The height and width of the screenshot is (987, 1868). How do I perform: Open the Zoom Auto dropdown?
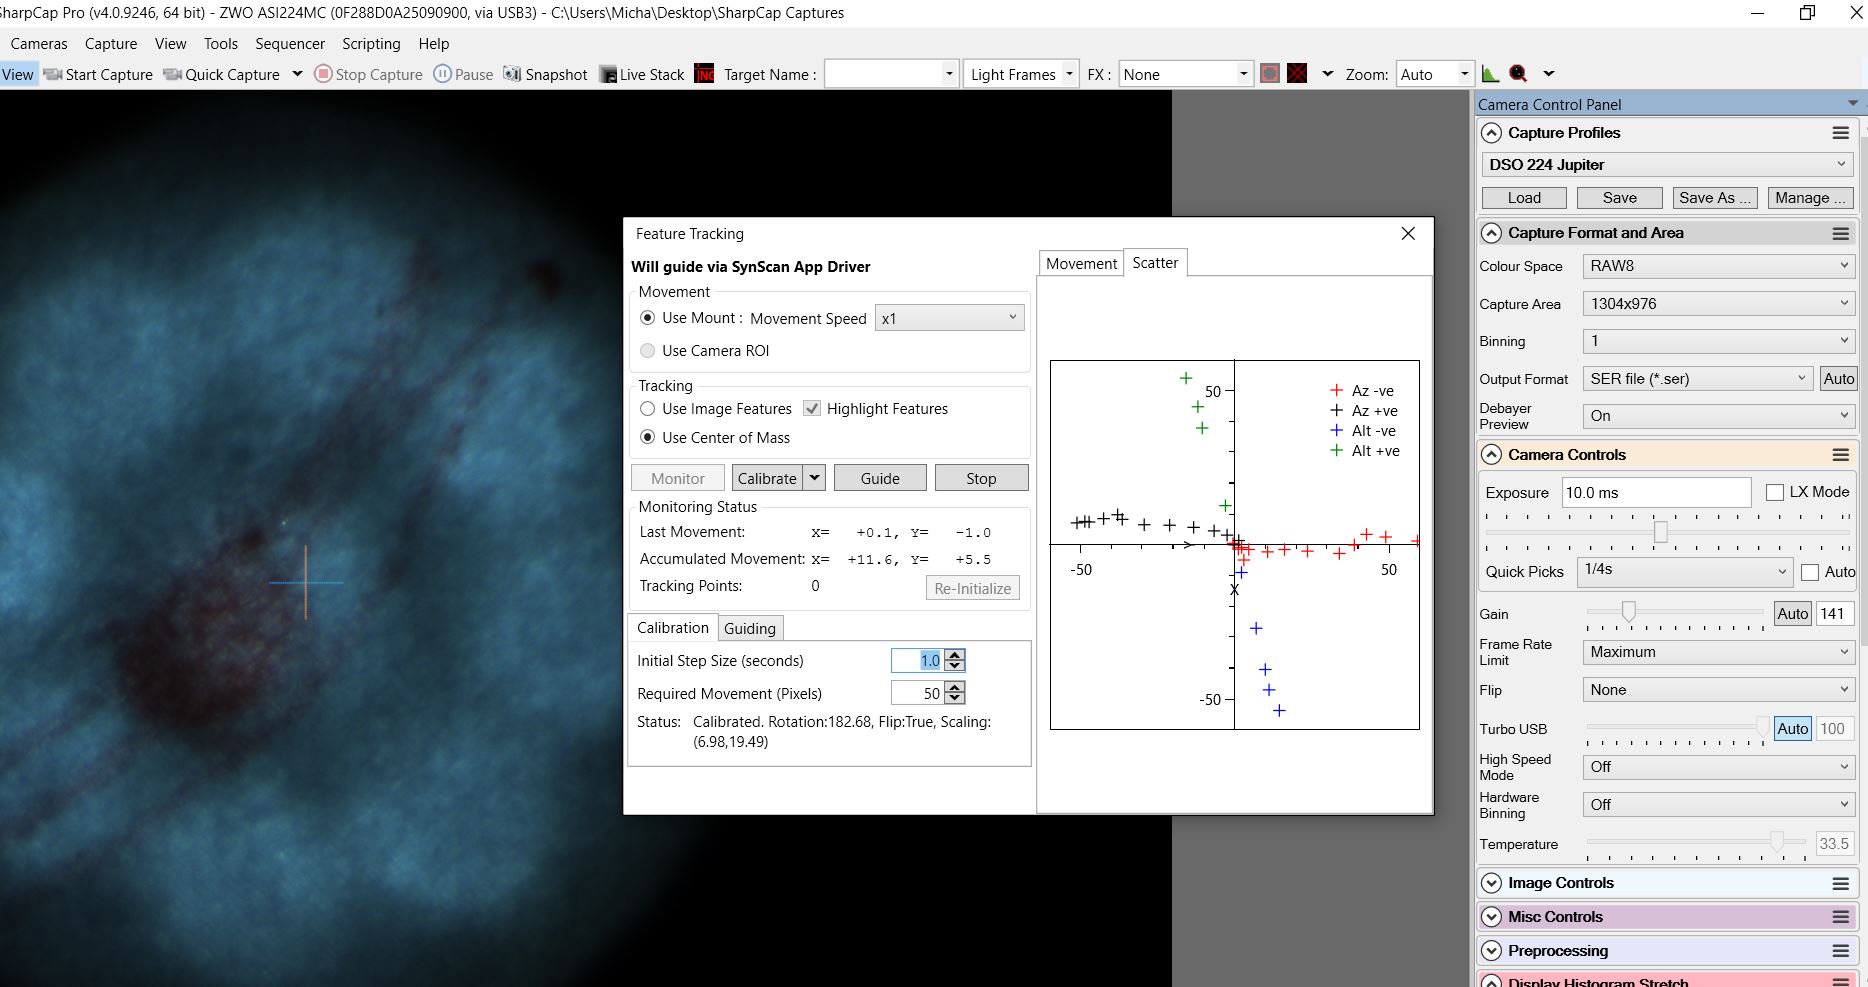[x=1434, y=74]
